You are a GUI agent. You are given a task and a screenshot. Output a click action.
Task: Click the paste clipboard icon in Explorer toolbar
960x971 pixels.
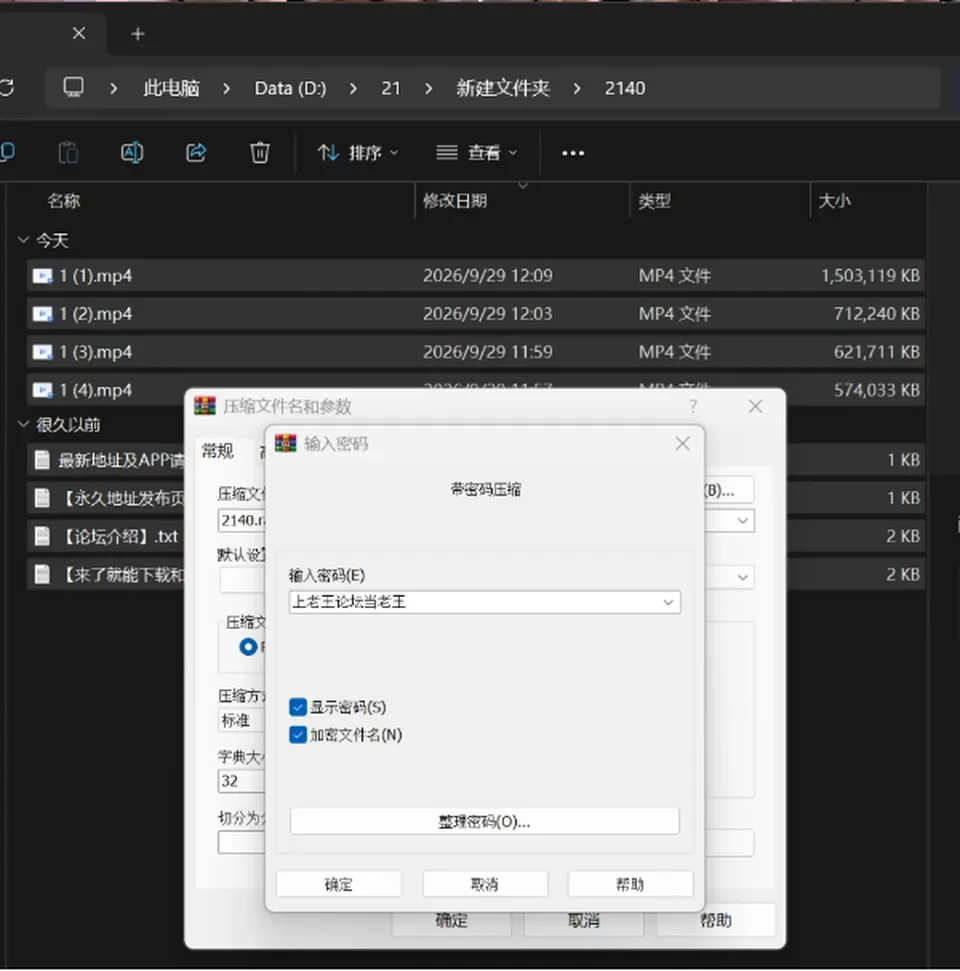pos(68,152)
